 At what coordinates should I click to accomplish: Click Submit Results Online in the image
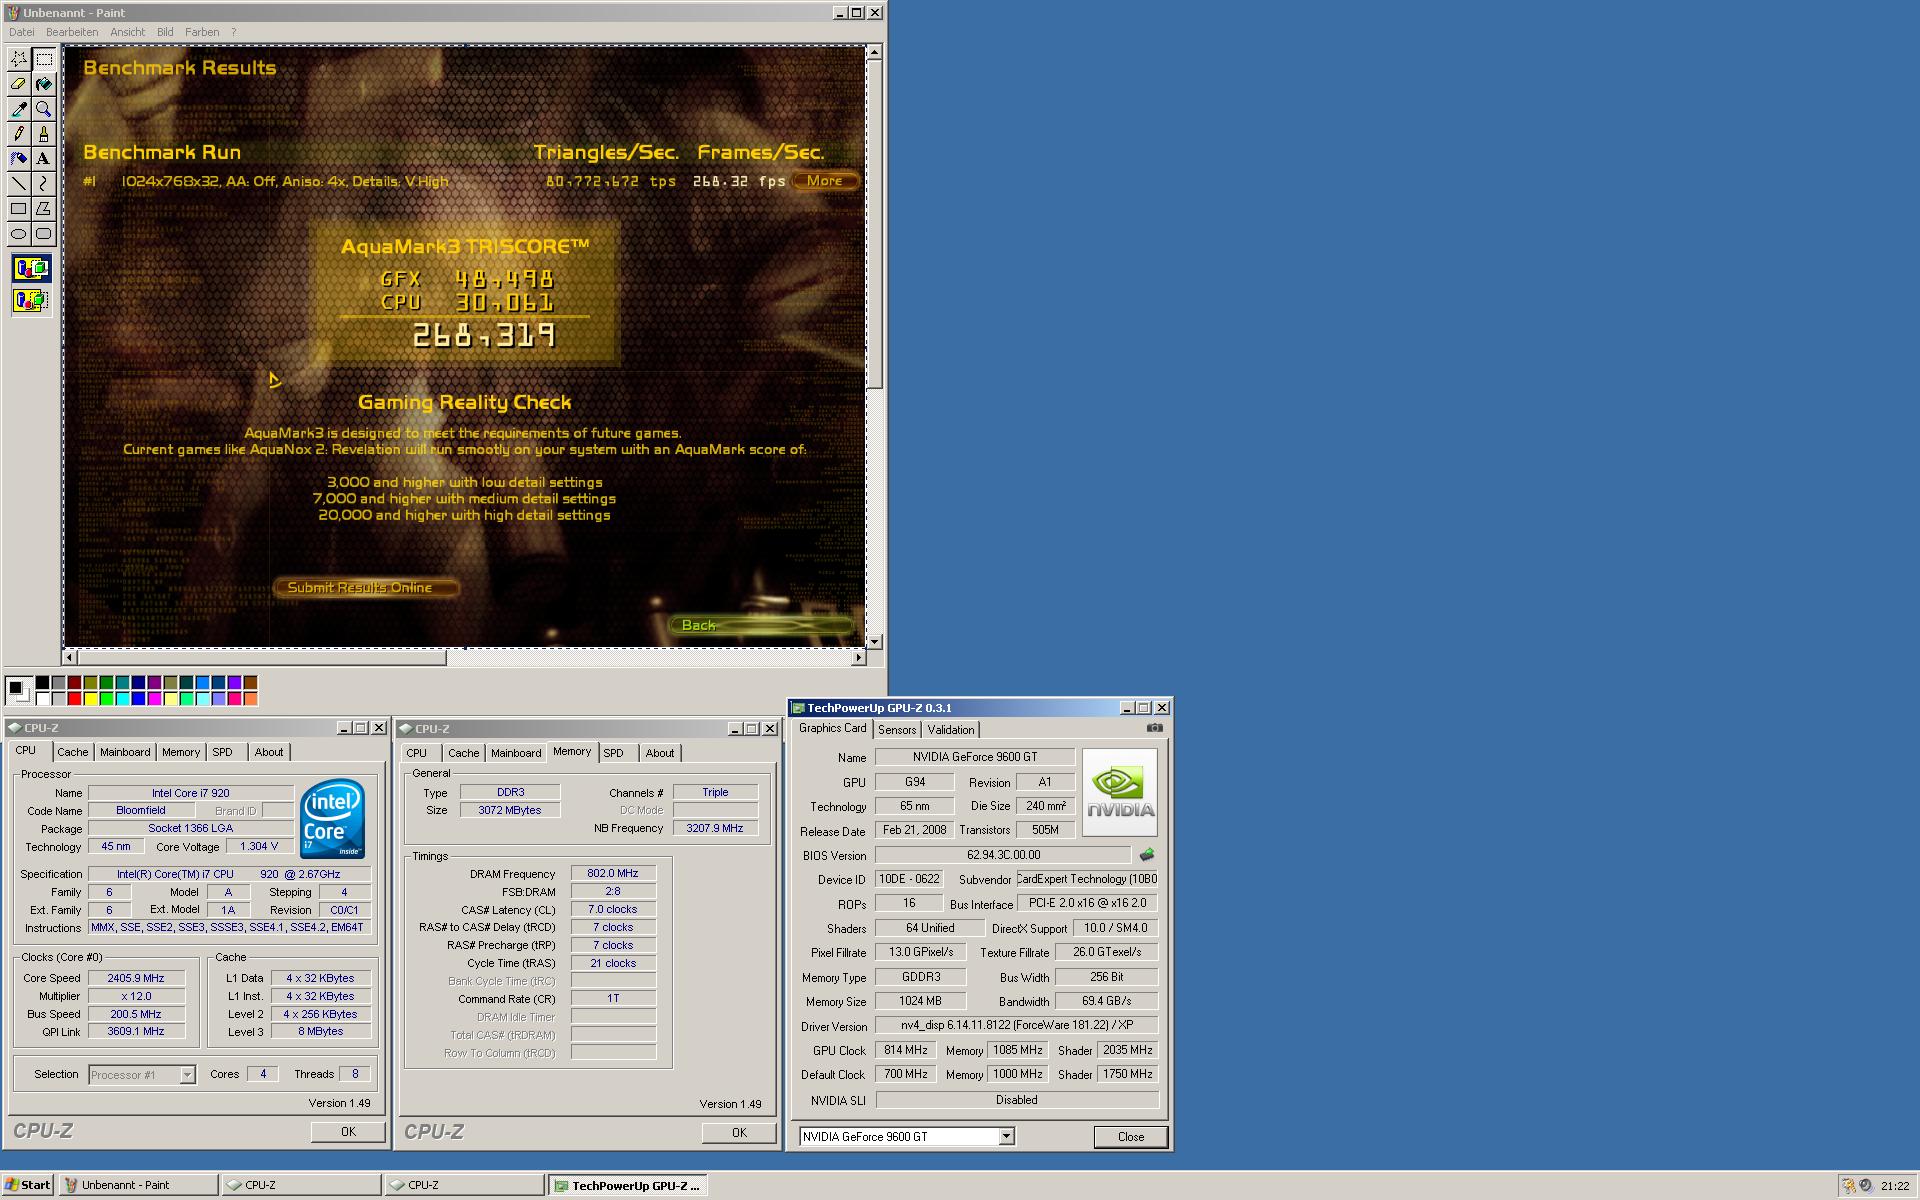click(366, 588)
